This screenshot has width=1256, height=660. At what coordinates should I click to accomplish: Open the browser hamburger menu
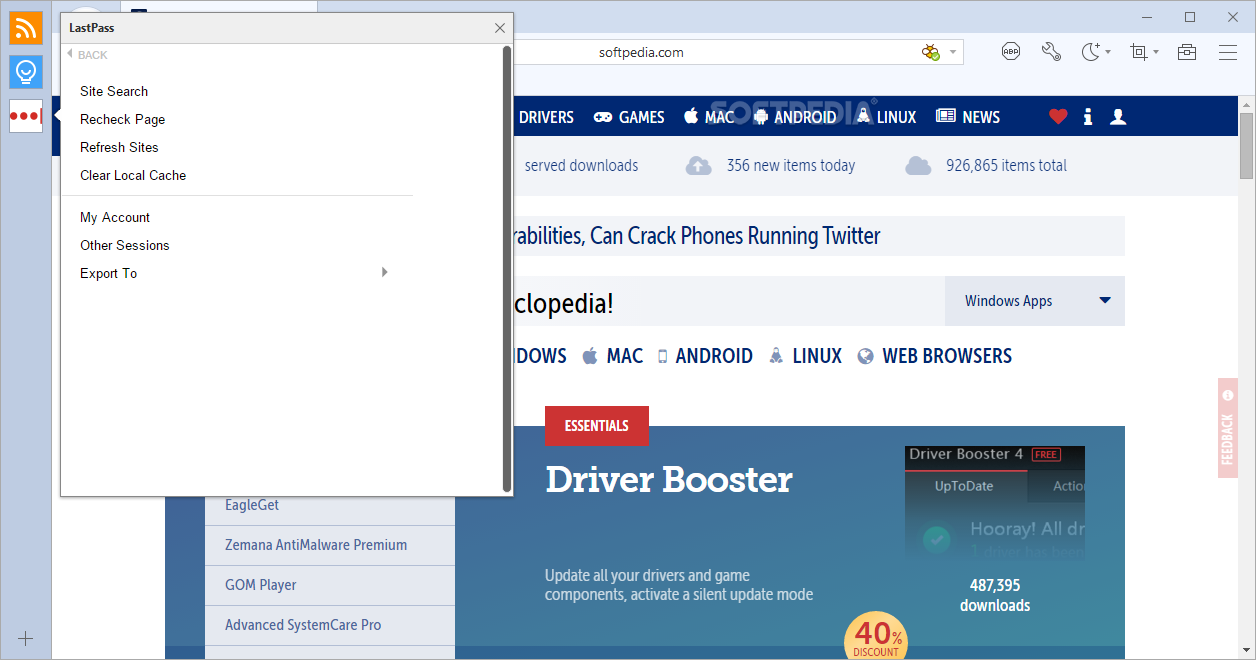point(1227,52)
